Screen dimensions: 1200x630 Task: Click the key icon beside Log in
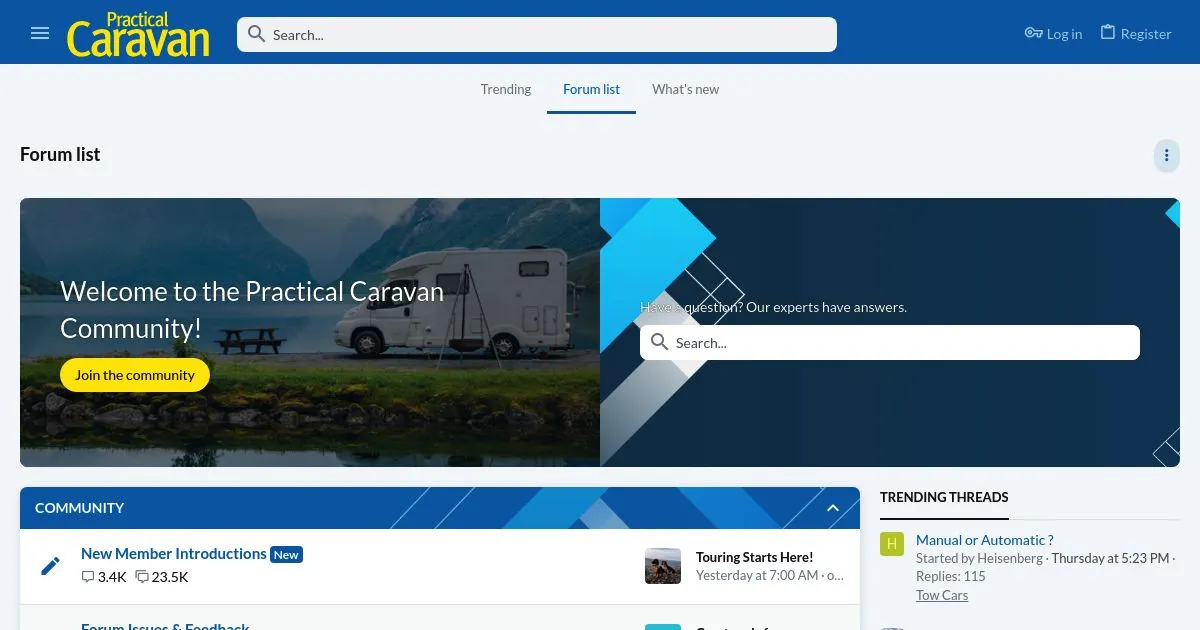pyautogui.click(x=1033, y=33)
